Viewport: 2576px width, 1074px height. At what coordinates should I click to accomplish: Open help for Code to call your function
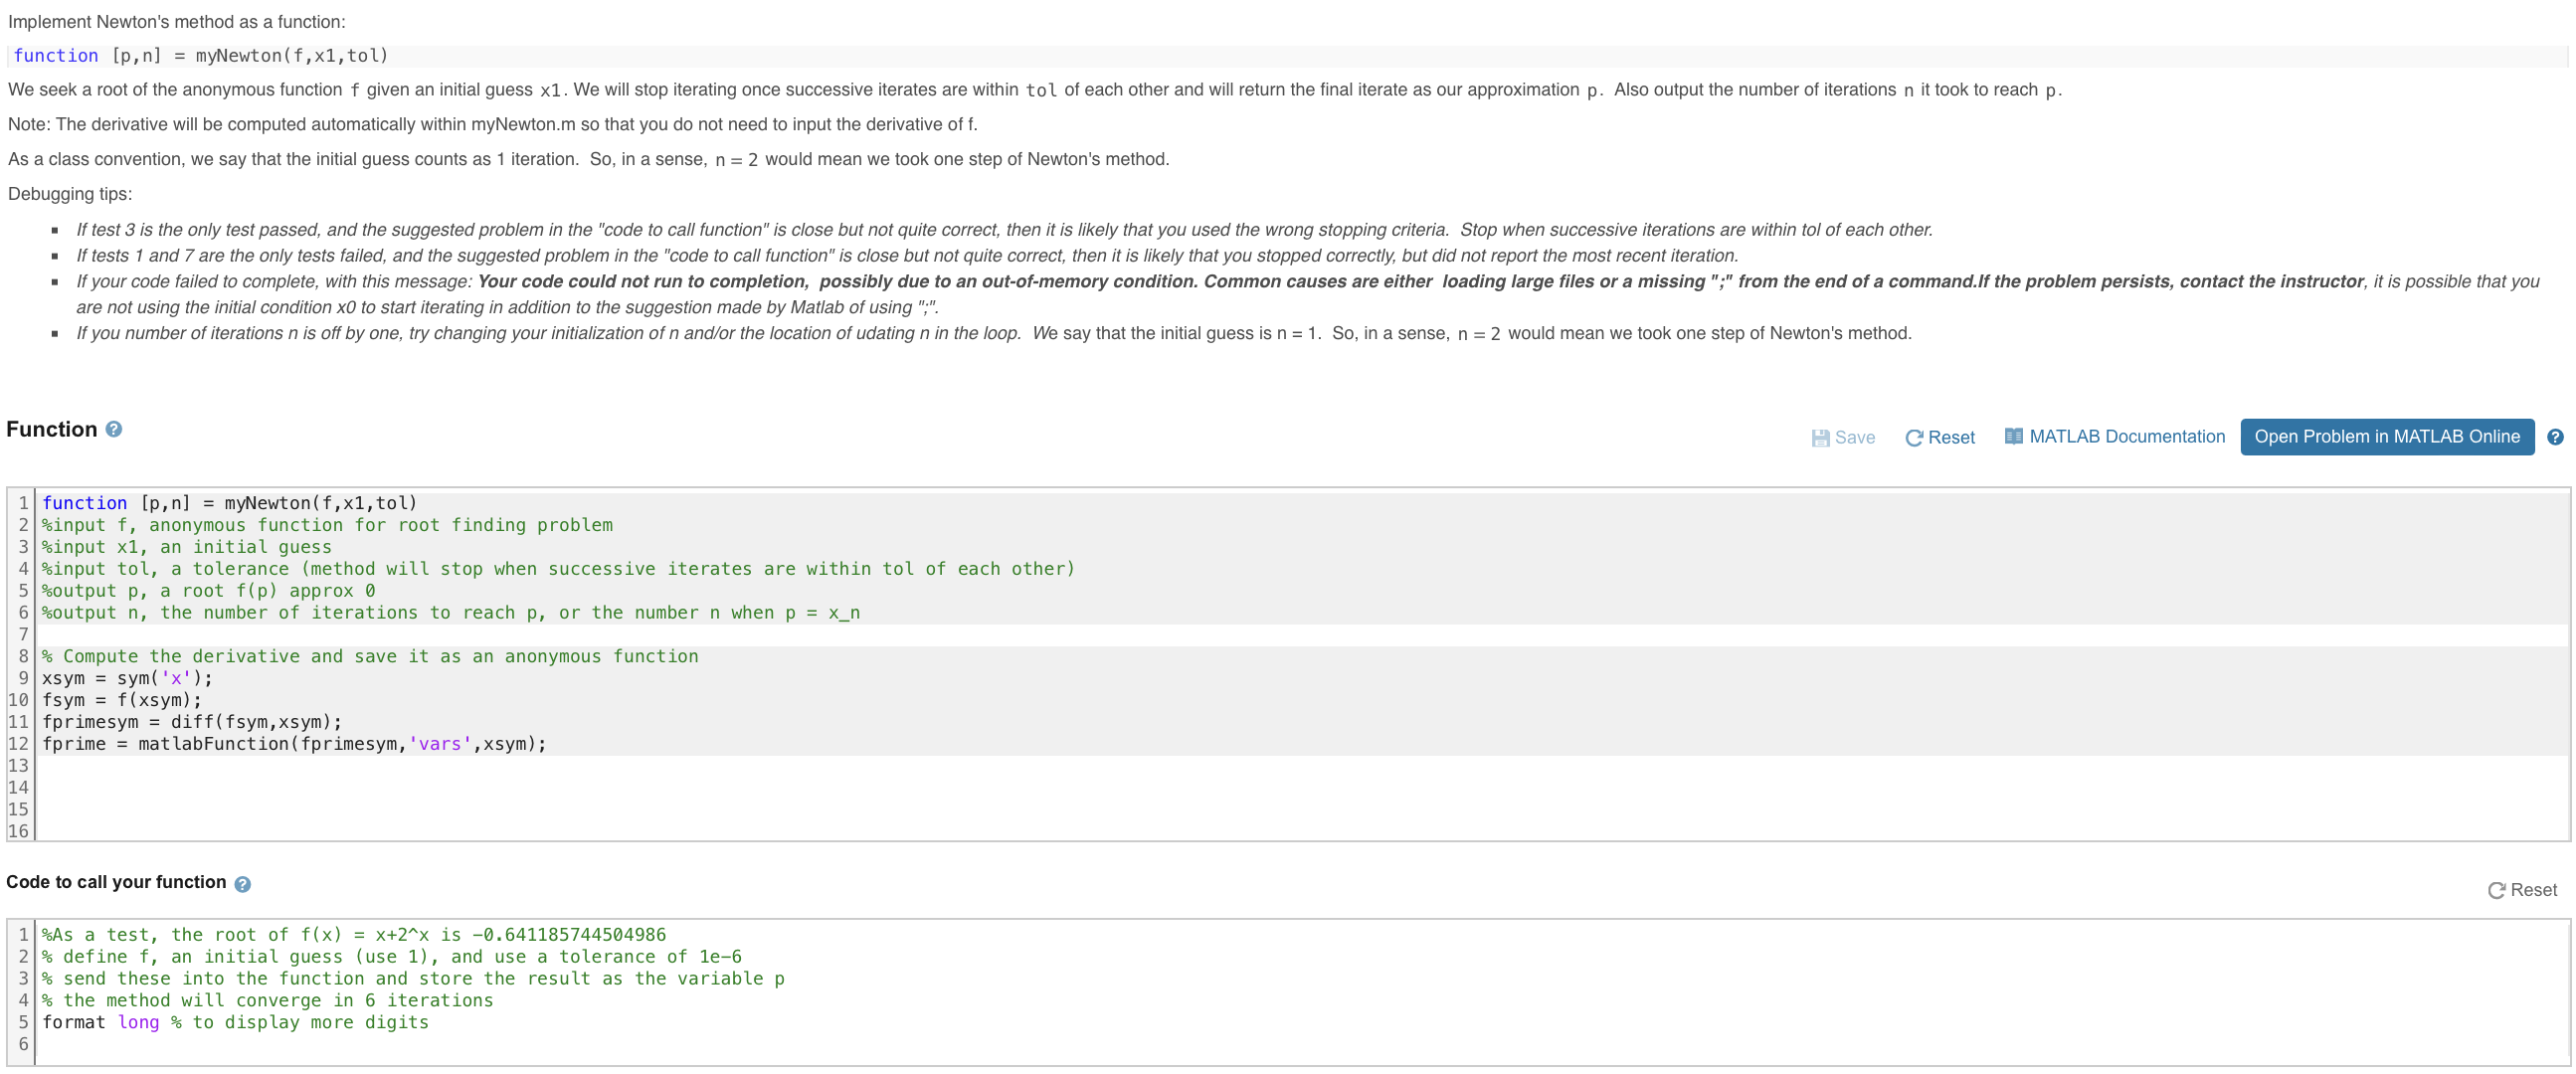241,884
